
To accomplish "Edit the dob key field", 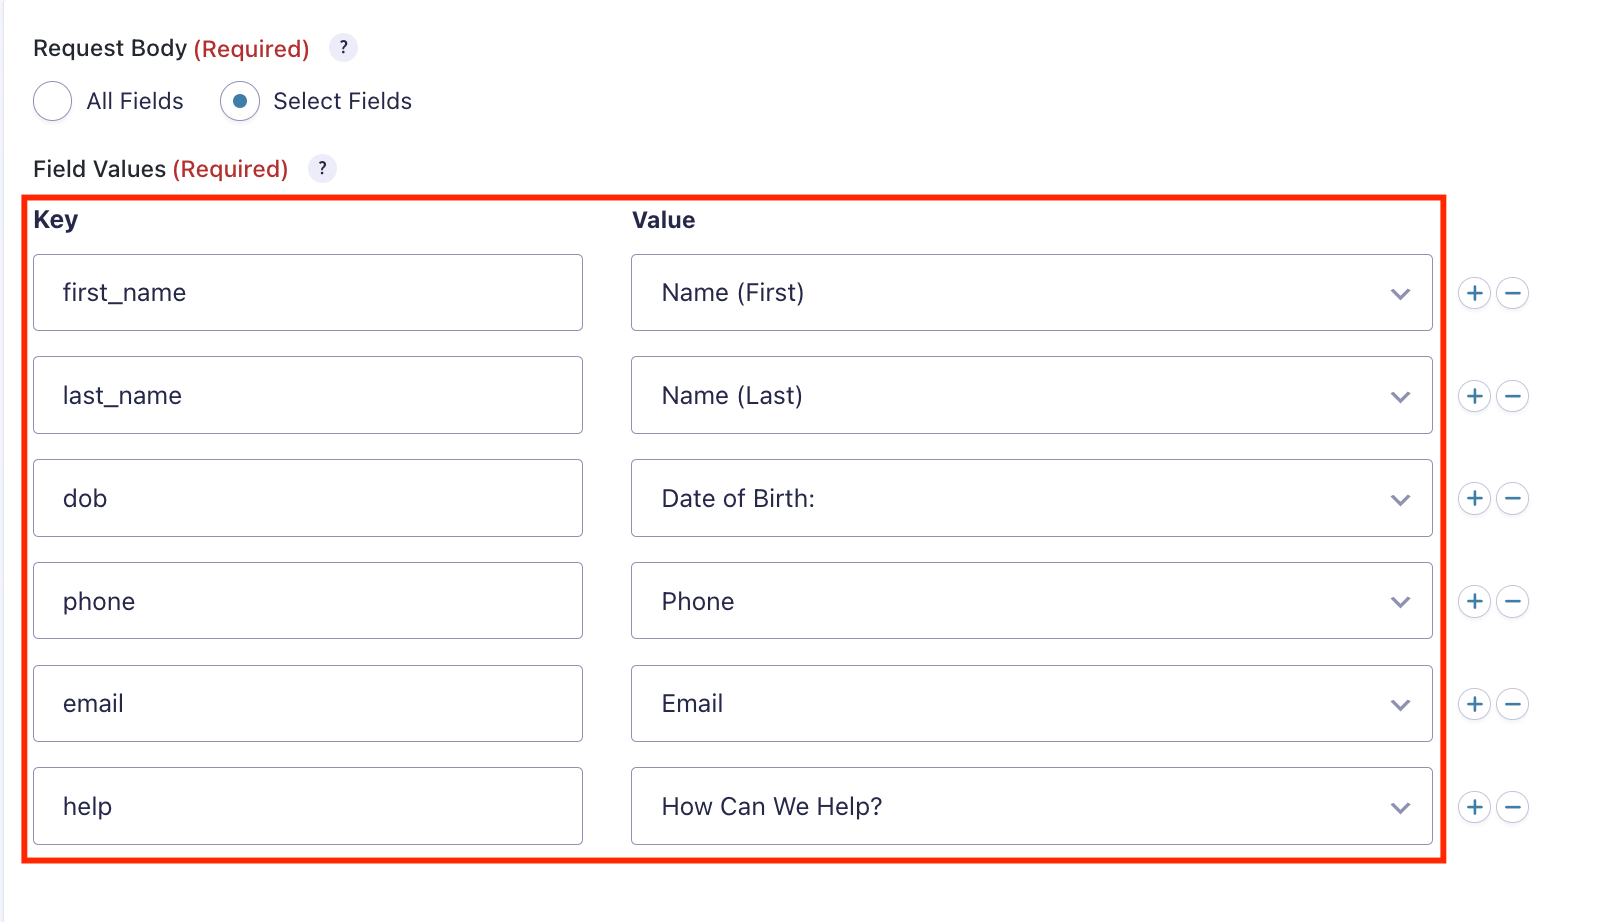I will point(307,498).
